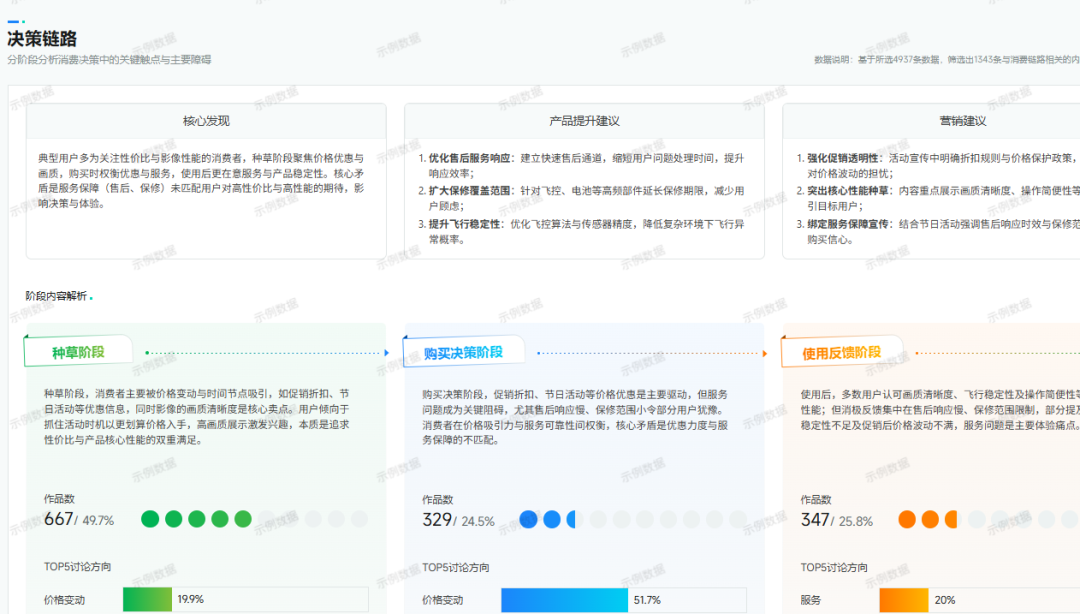Click the first blue dot beside the 329 count
1080x614 pixels.
(530, 519)
